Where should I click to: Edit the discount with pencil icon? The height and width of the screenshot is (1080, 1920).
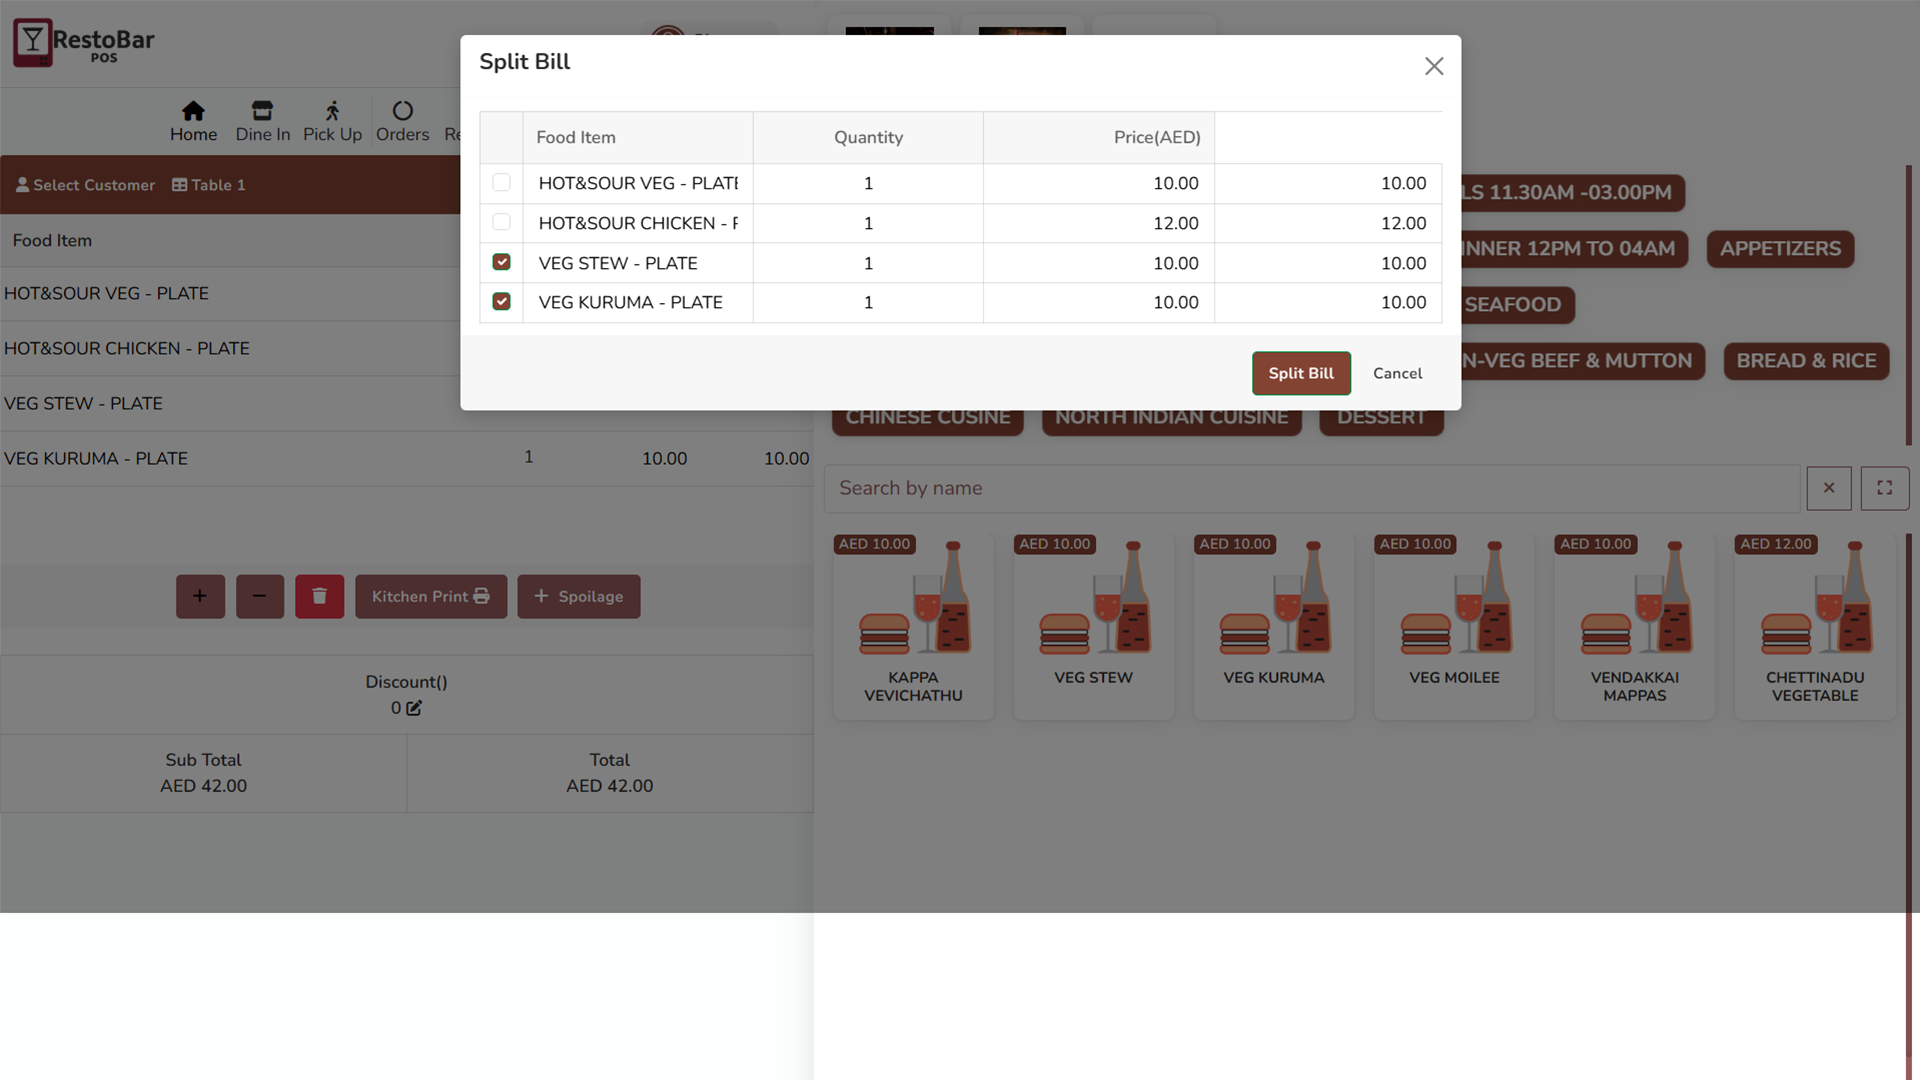[x=414, y=708]
